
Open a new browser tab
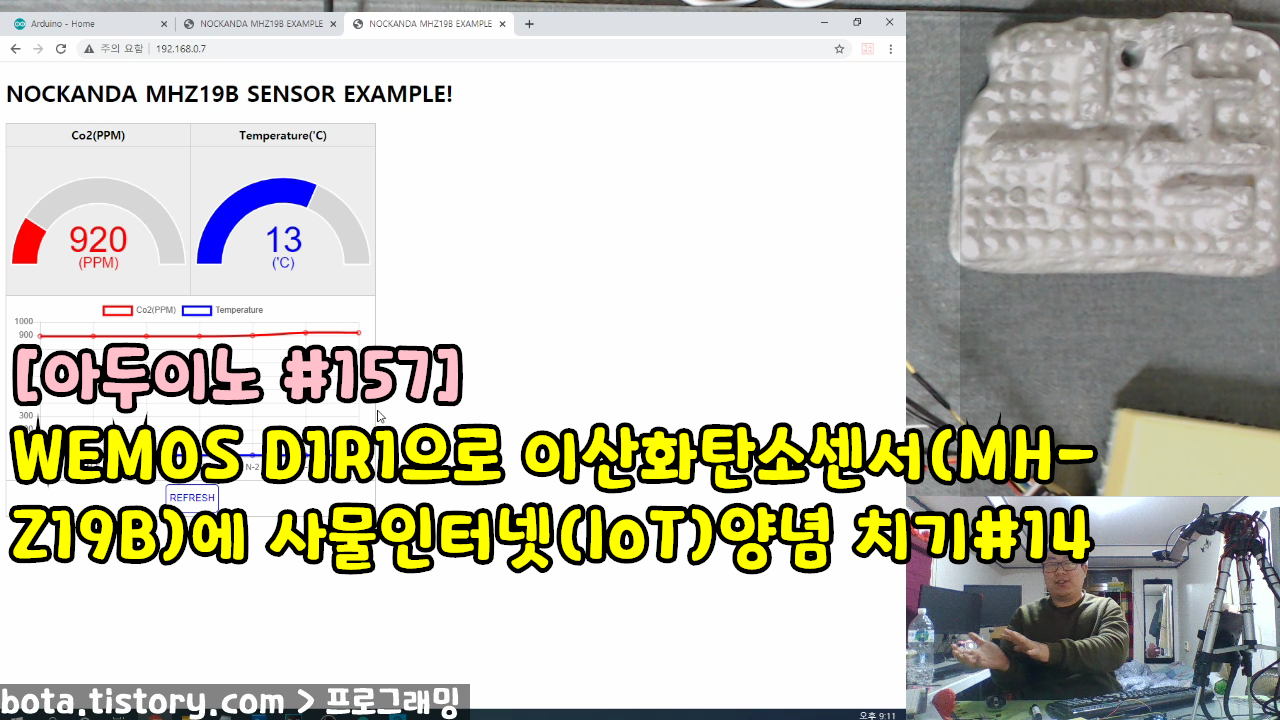[529, 24]
